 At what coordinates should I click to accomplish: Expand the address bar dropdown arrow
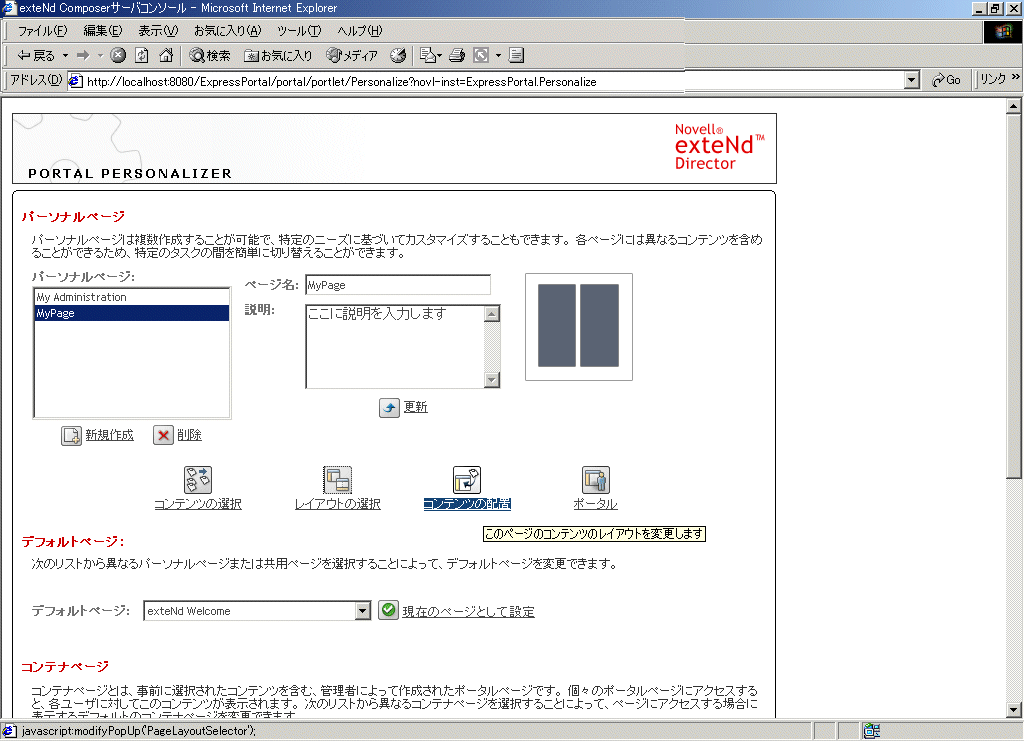click(912, 80)
